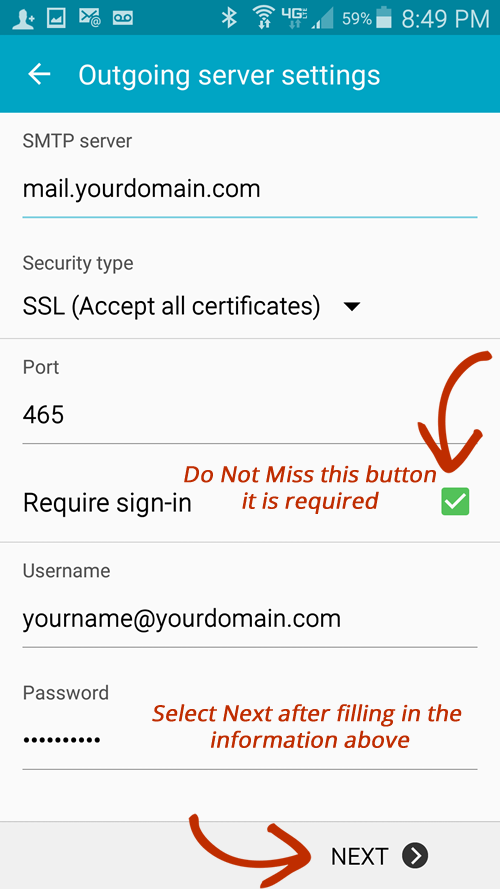Screen dimensions: 500x889
Task: Click the Port field showing 465
Action: pyautogui.click(x=250, y=416)
